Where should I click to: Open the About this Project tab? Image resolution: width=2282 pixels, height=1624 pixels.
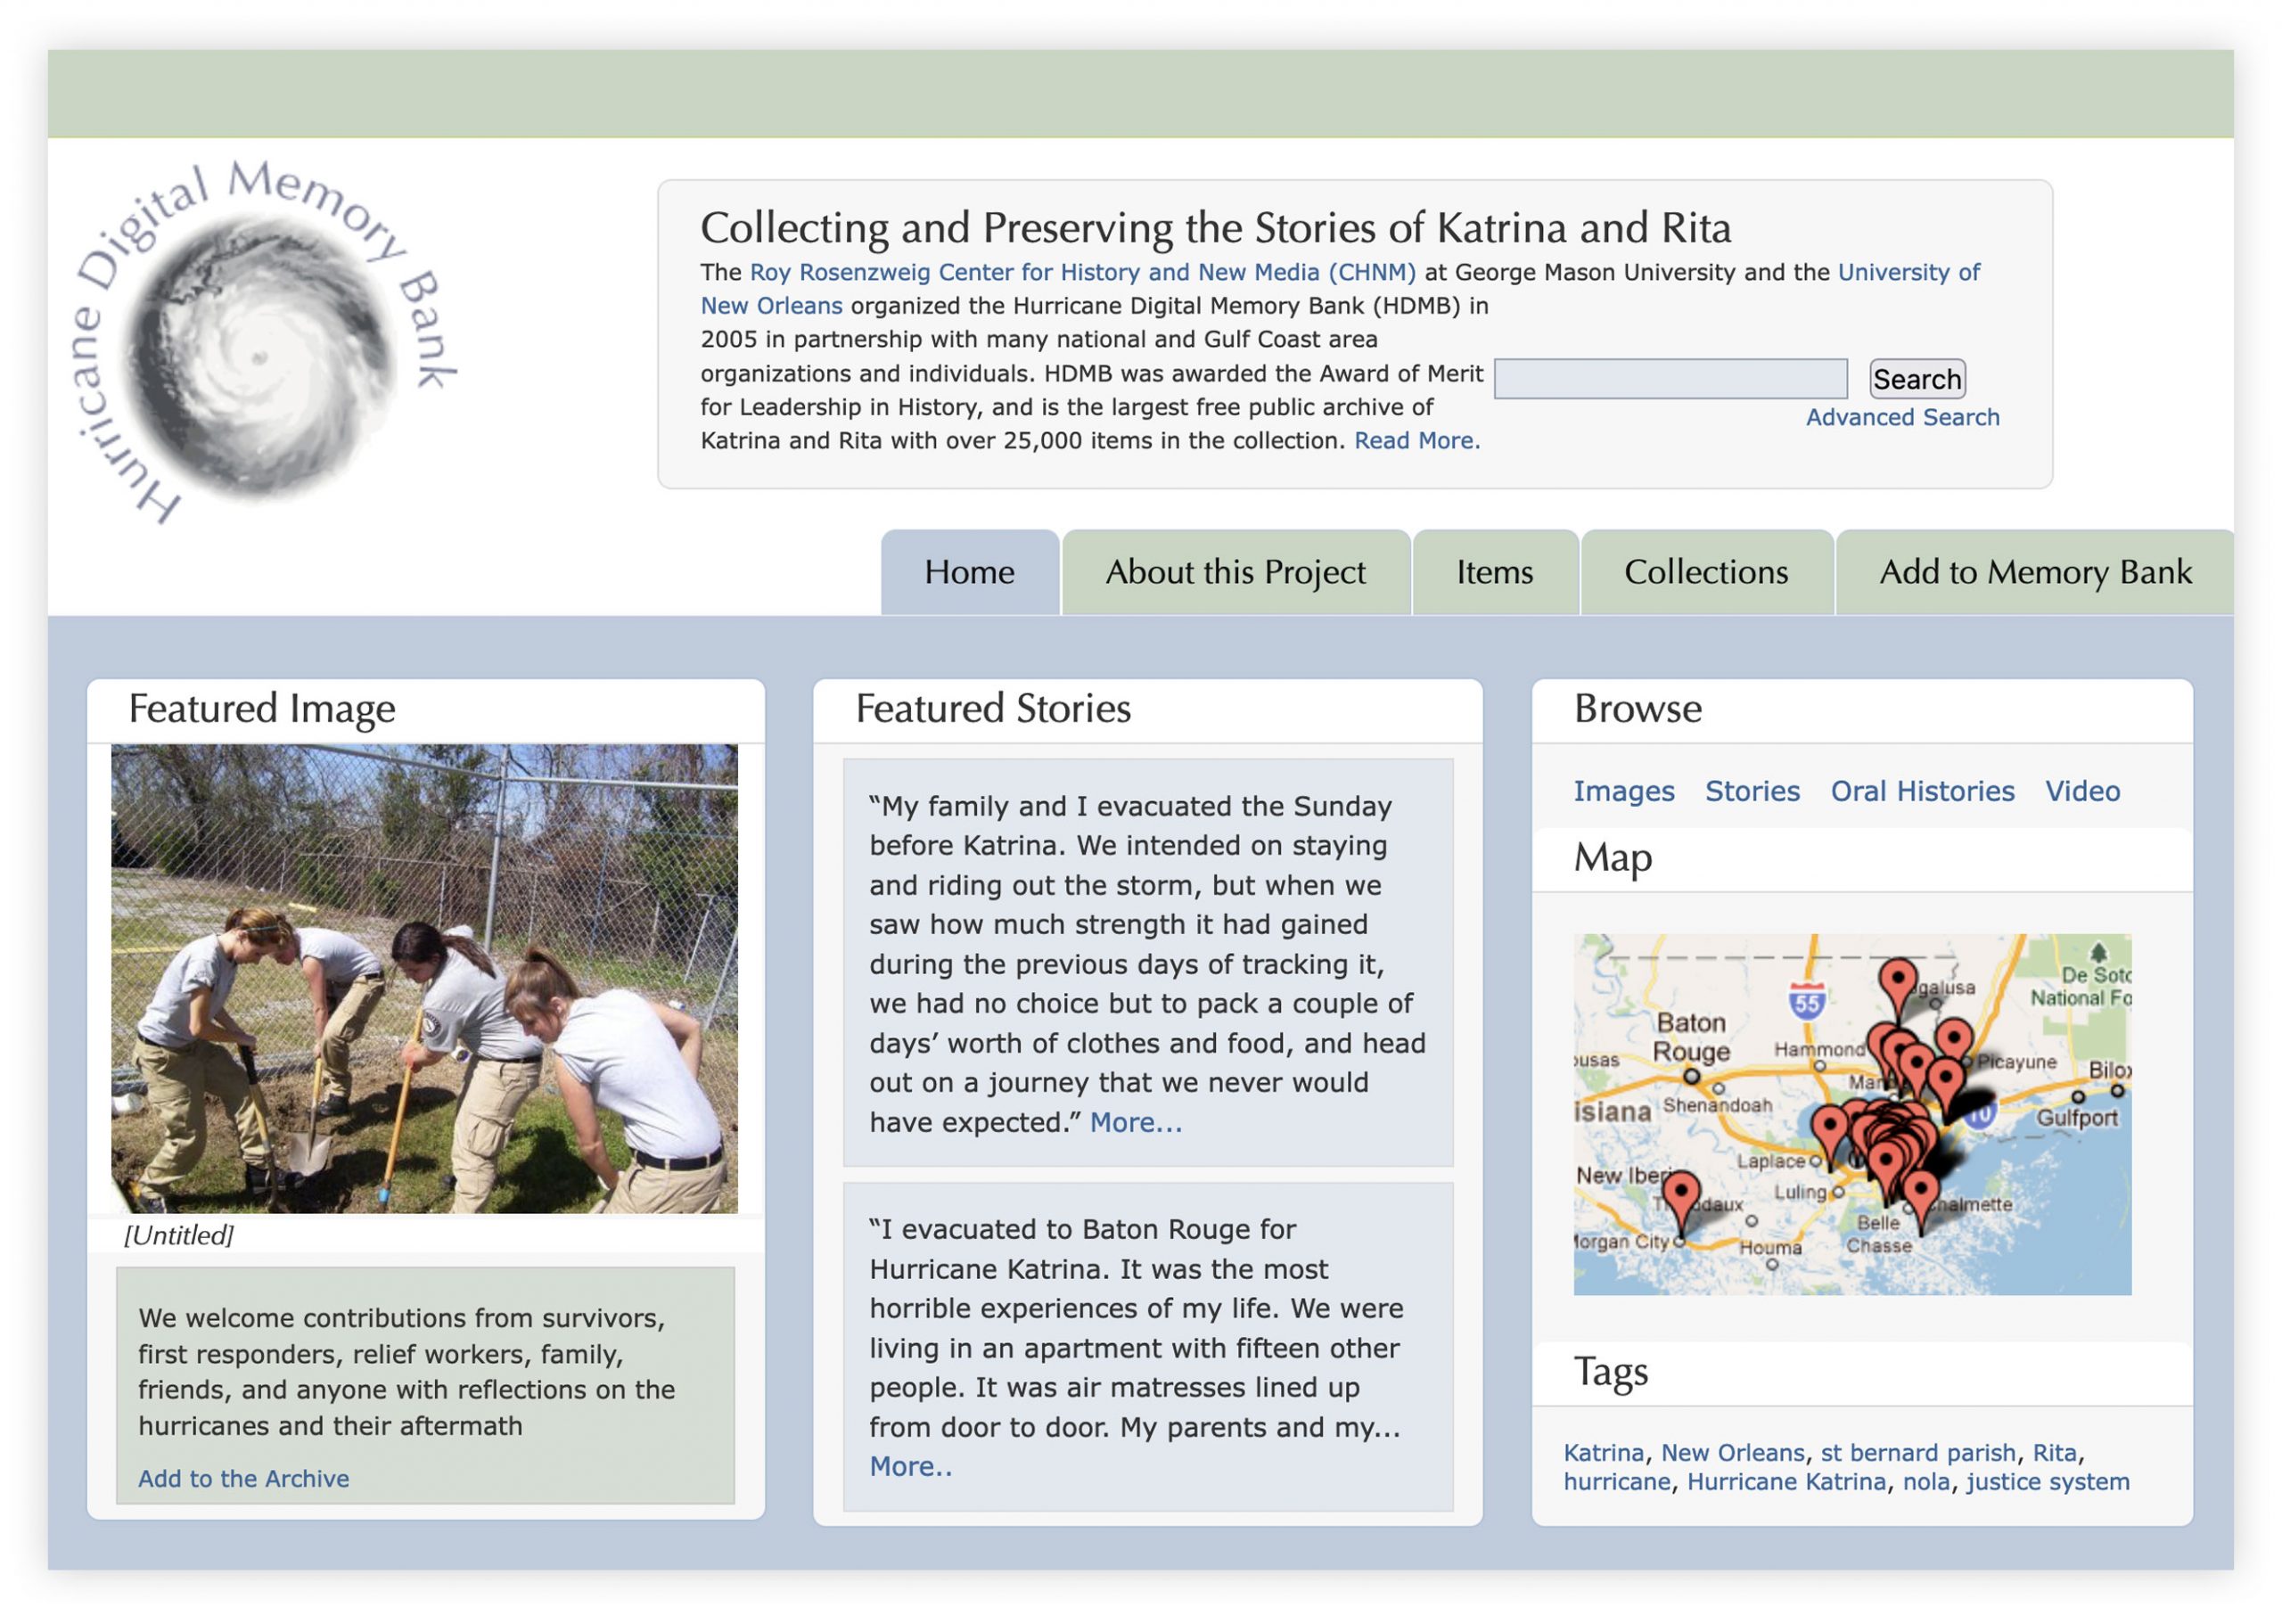click(1235, 572)
